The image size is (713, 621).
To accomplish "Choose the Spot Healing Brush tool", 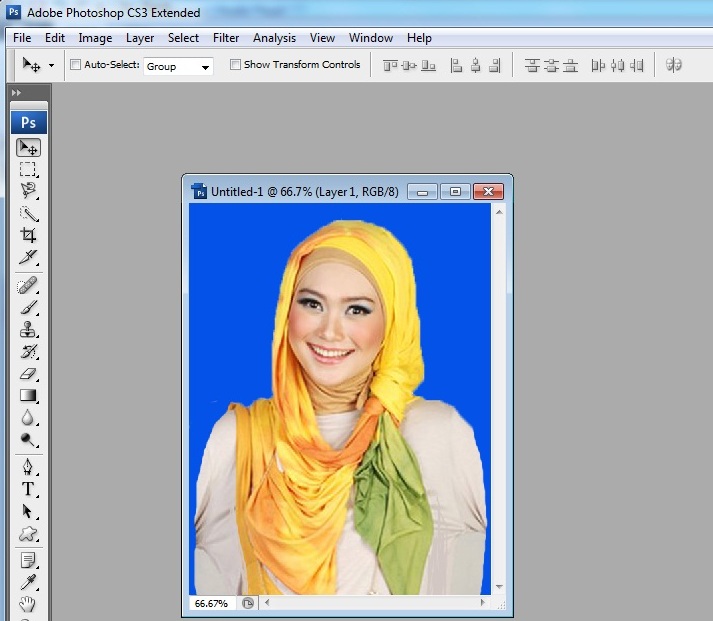I will coord(28,285).
